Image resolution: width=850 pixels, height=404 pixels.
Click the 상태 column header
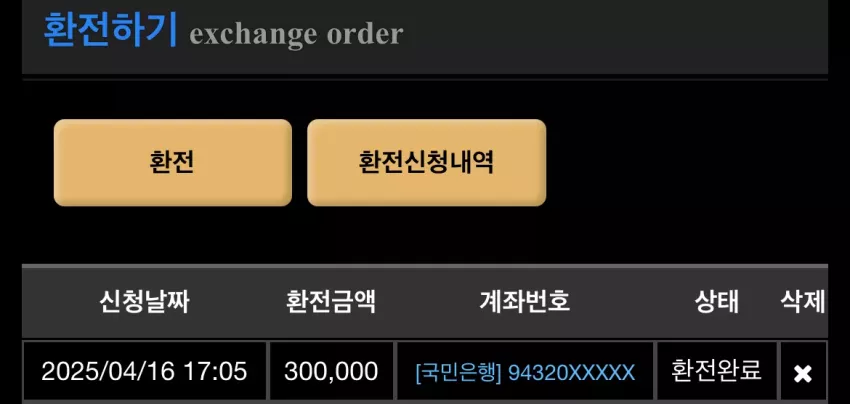717,301
